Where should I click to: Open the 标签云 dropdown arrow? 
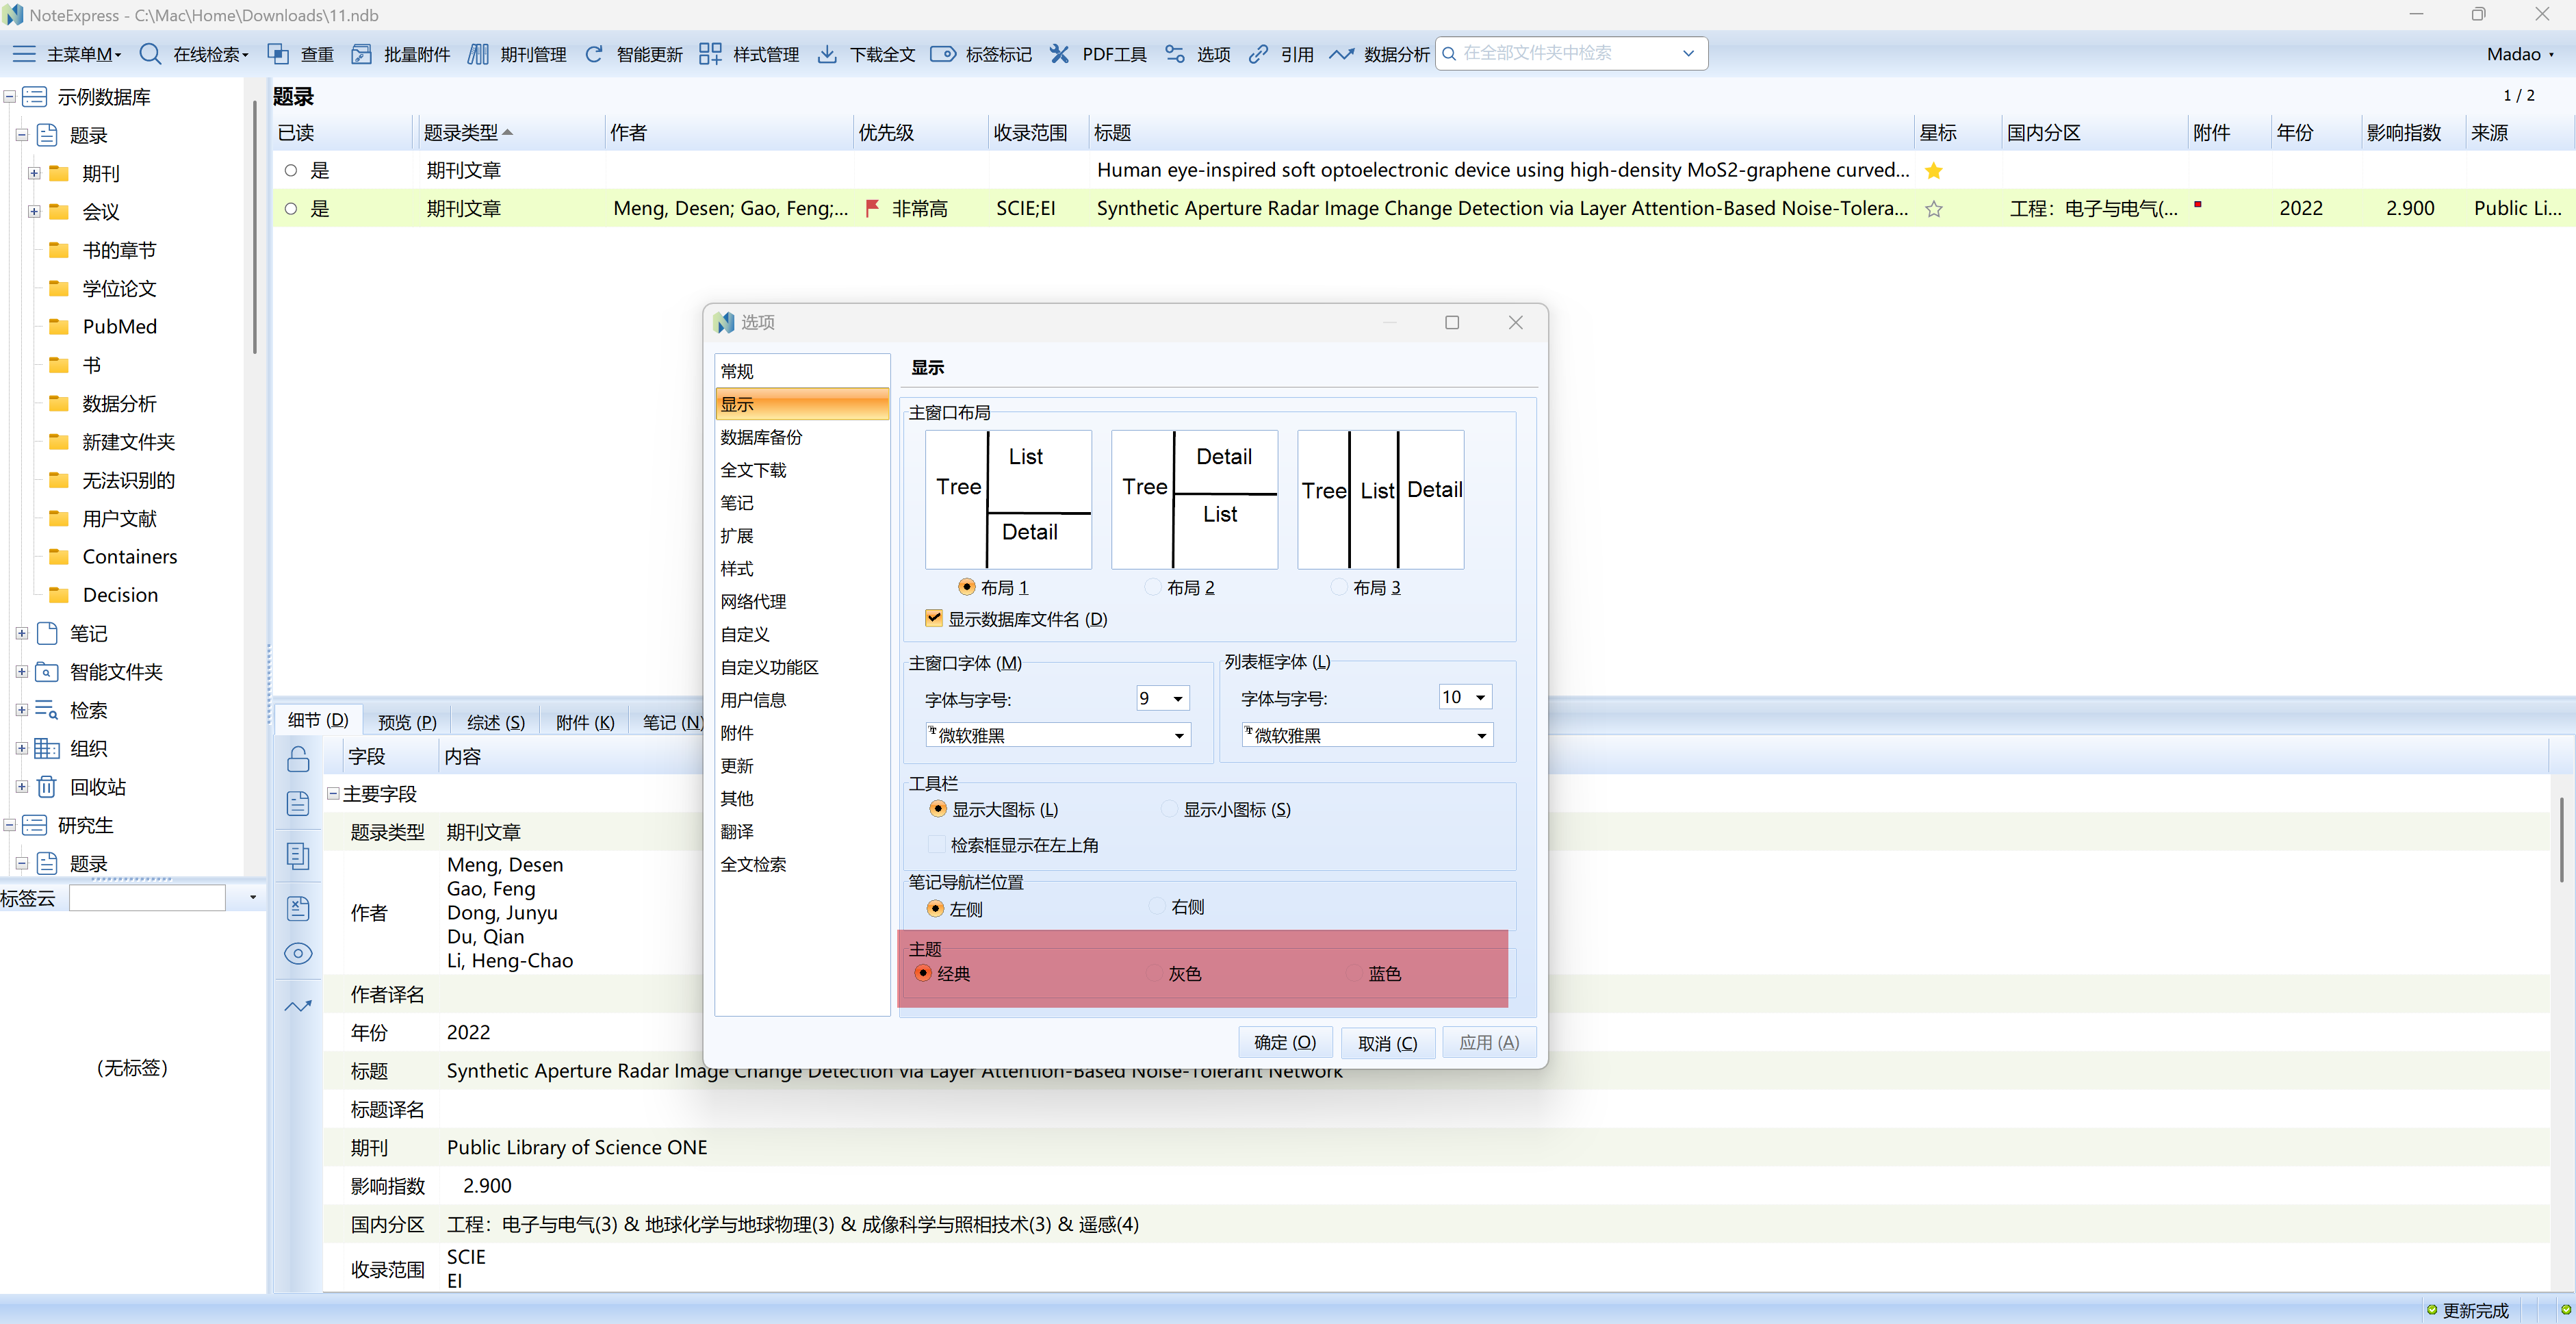(253, 897)
